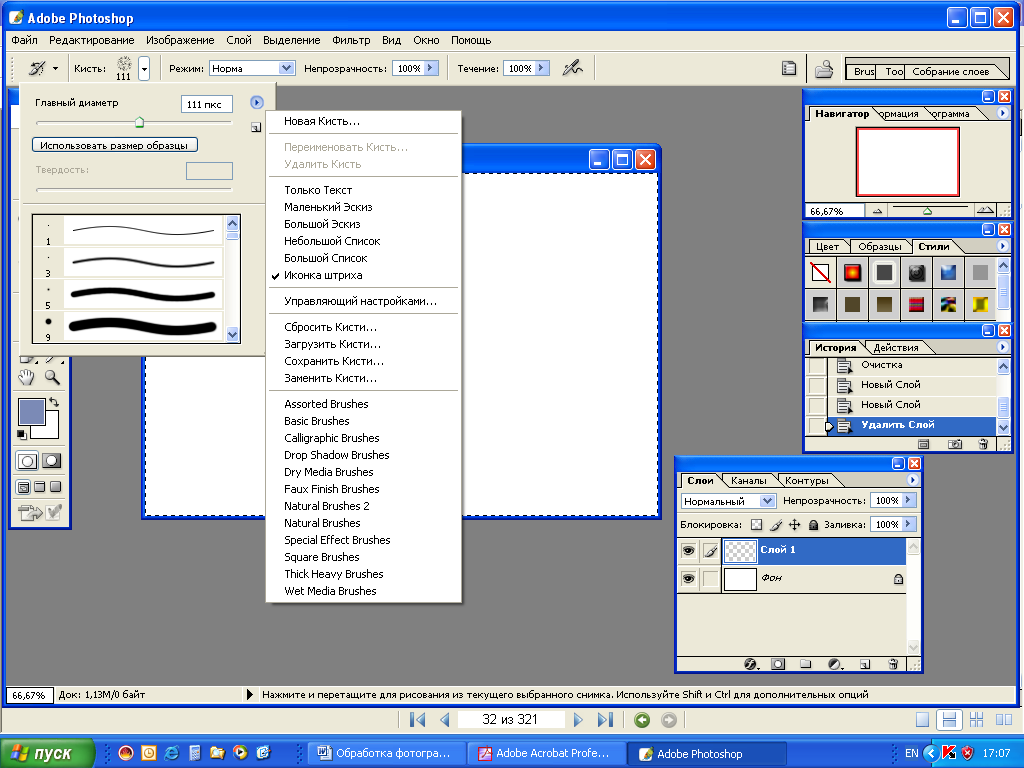Open the пуск Start button
1024x768 pixels.
[47, 754]
